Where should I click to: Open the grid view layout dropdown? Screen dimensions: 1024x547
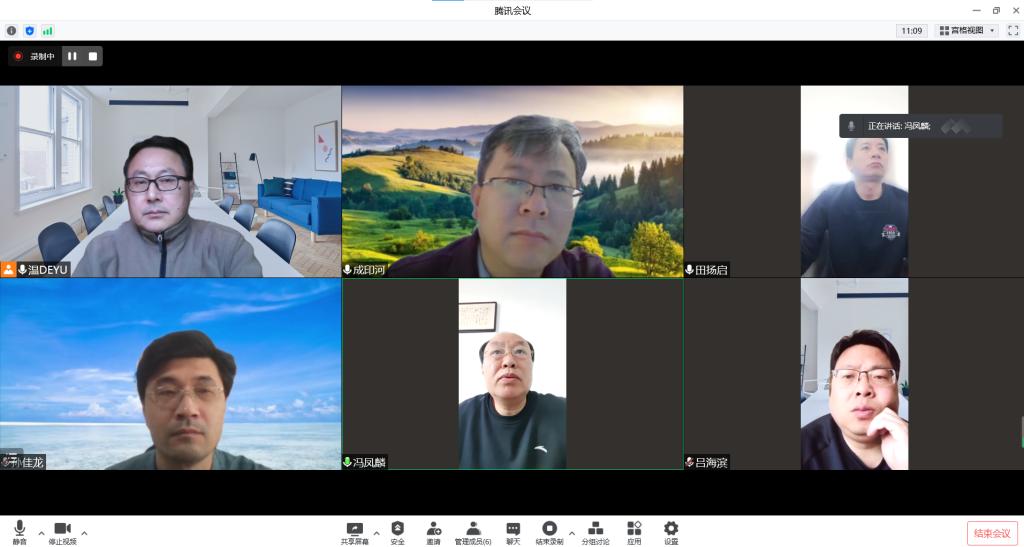click(966, 31)
